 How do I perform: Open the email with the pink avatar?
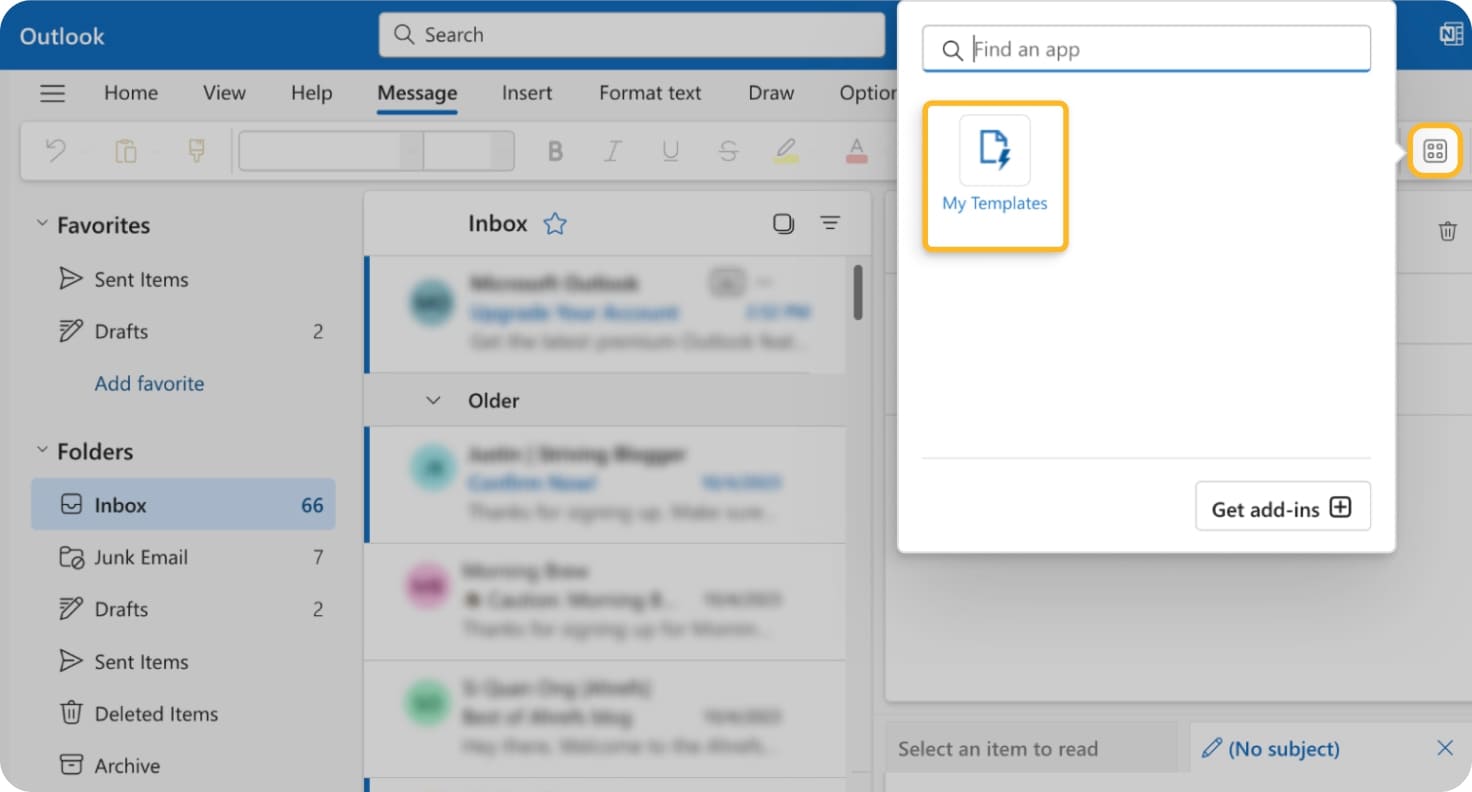point(606,601)
